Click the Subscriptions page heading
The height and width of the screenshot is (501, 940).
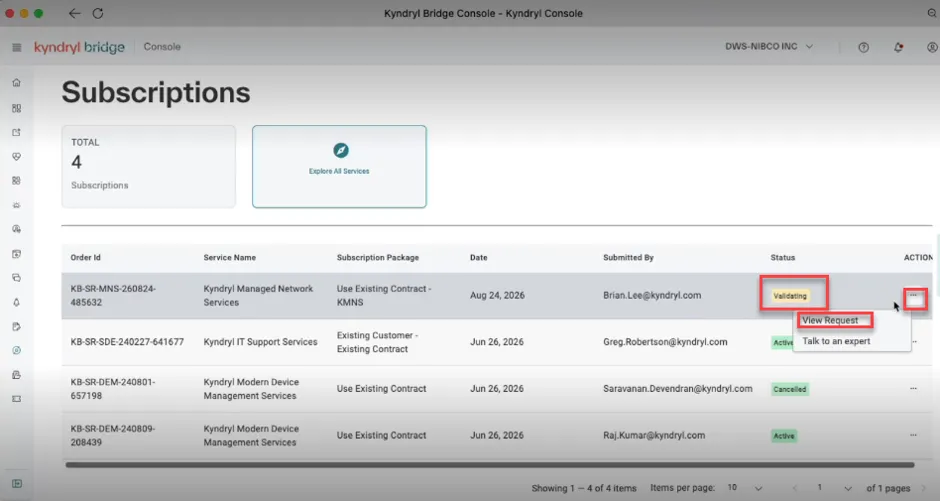point(156,93)
